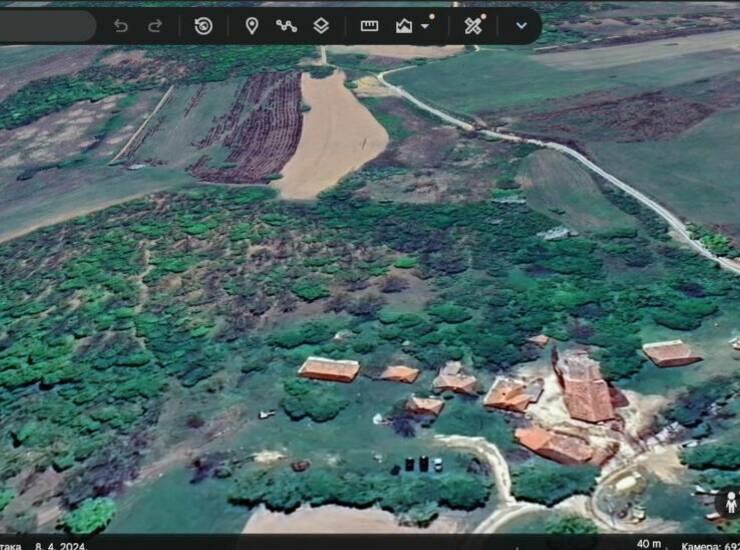Click the search field left of the toolbar
The width and height of the screenshot is (740, 550).
click(45, 26)
